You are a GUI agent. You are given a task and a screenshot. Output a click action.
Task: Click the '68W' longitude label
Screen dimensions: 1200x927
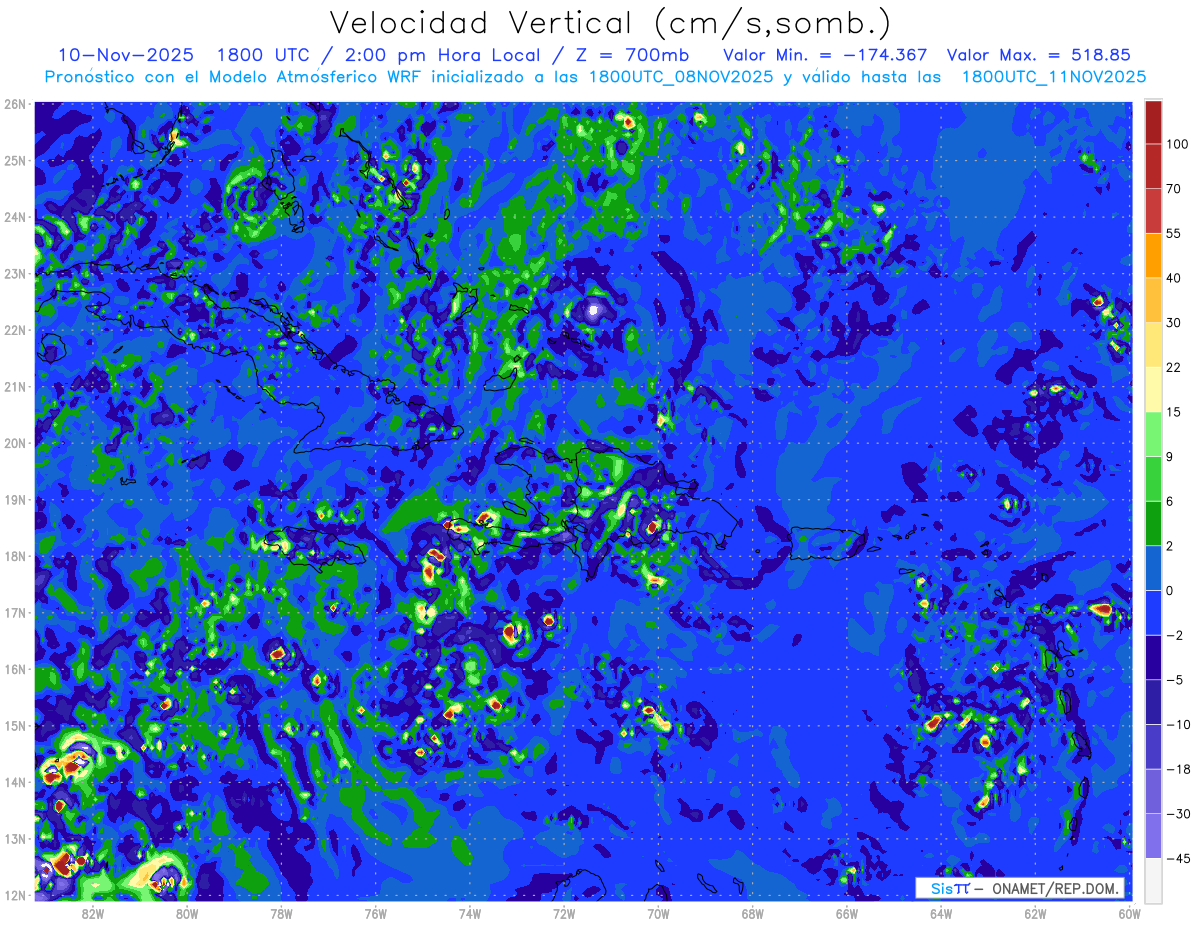pyautogui.click(x=752, y=913)
